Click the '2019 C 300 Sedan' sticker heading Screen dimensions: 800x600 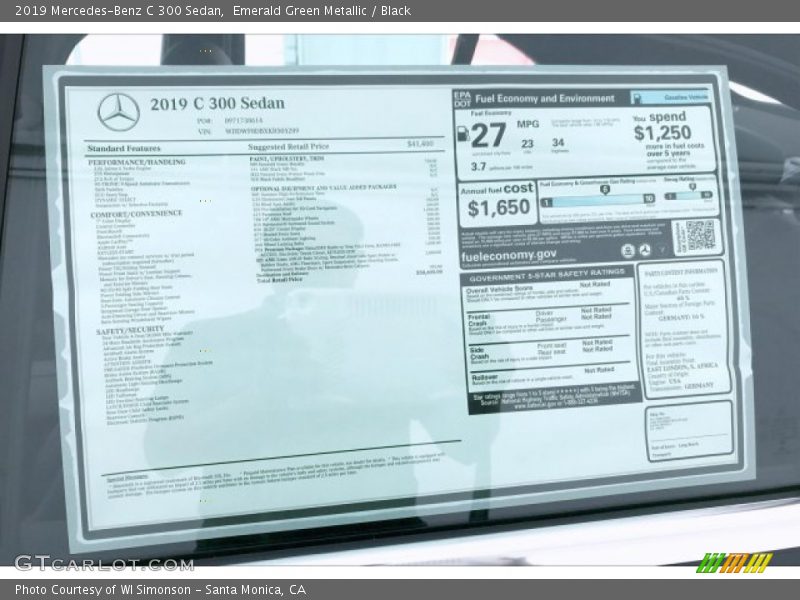pyautogui.click(x=217, y=104)
